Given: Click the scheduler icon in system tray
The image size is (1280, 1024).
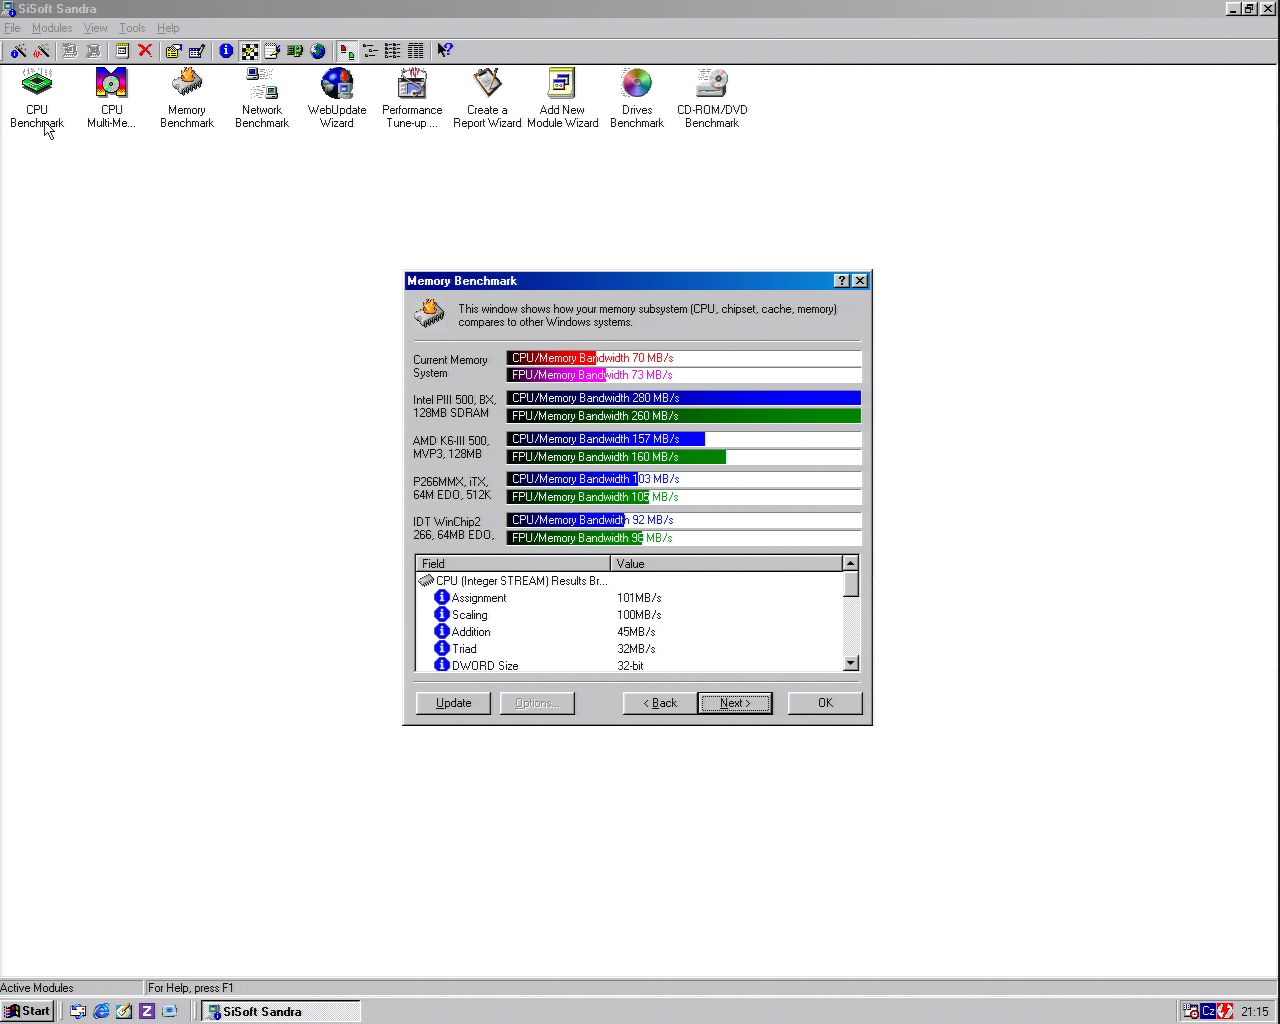Looking at the screenshot, I should coord(1191,1011).
